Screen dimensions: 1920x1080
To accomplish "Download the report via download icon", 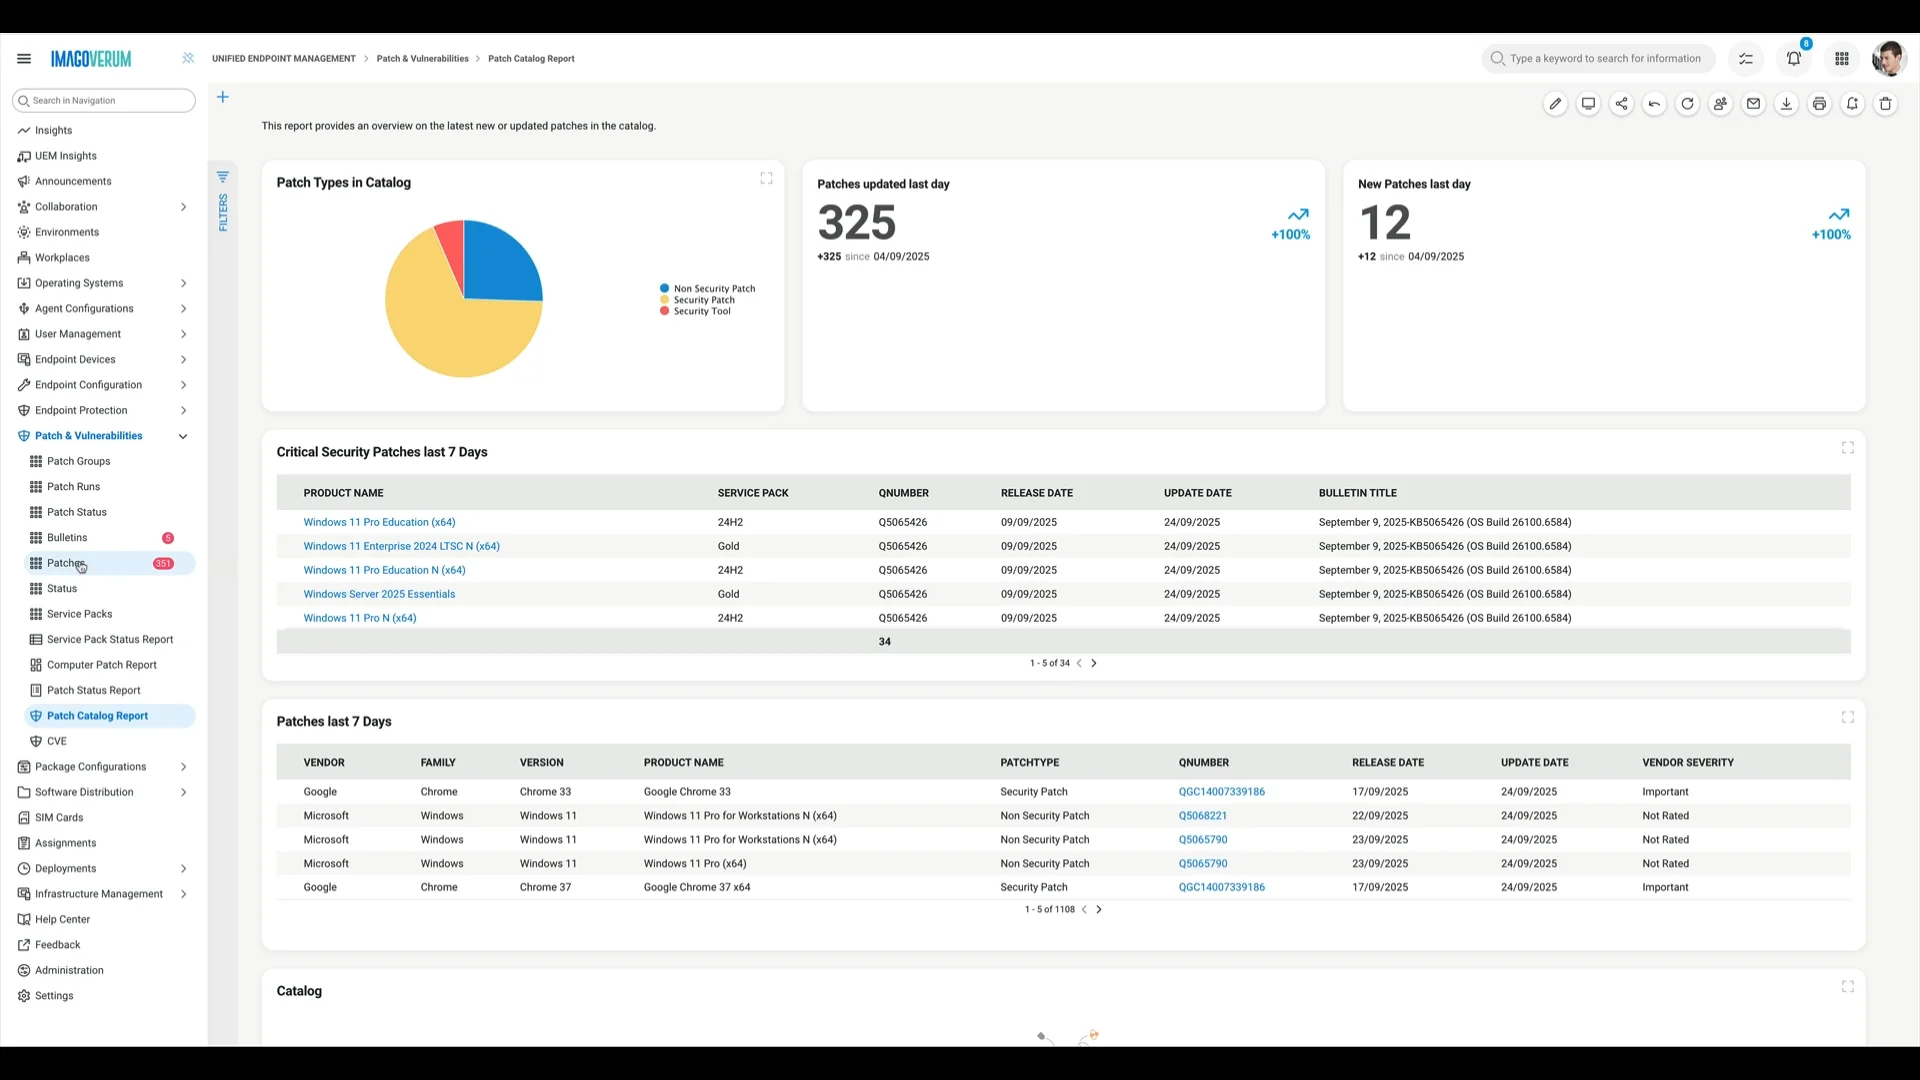I will coord(1786,104).
